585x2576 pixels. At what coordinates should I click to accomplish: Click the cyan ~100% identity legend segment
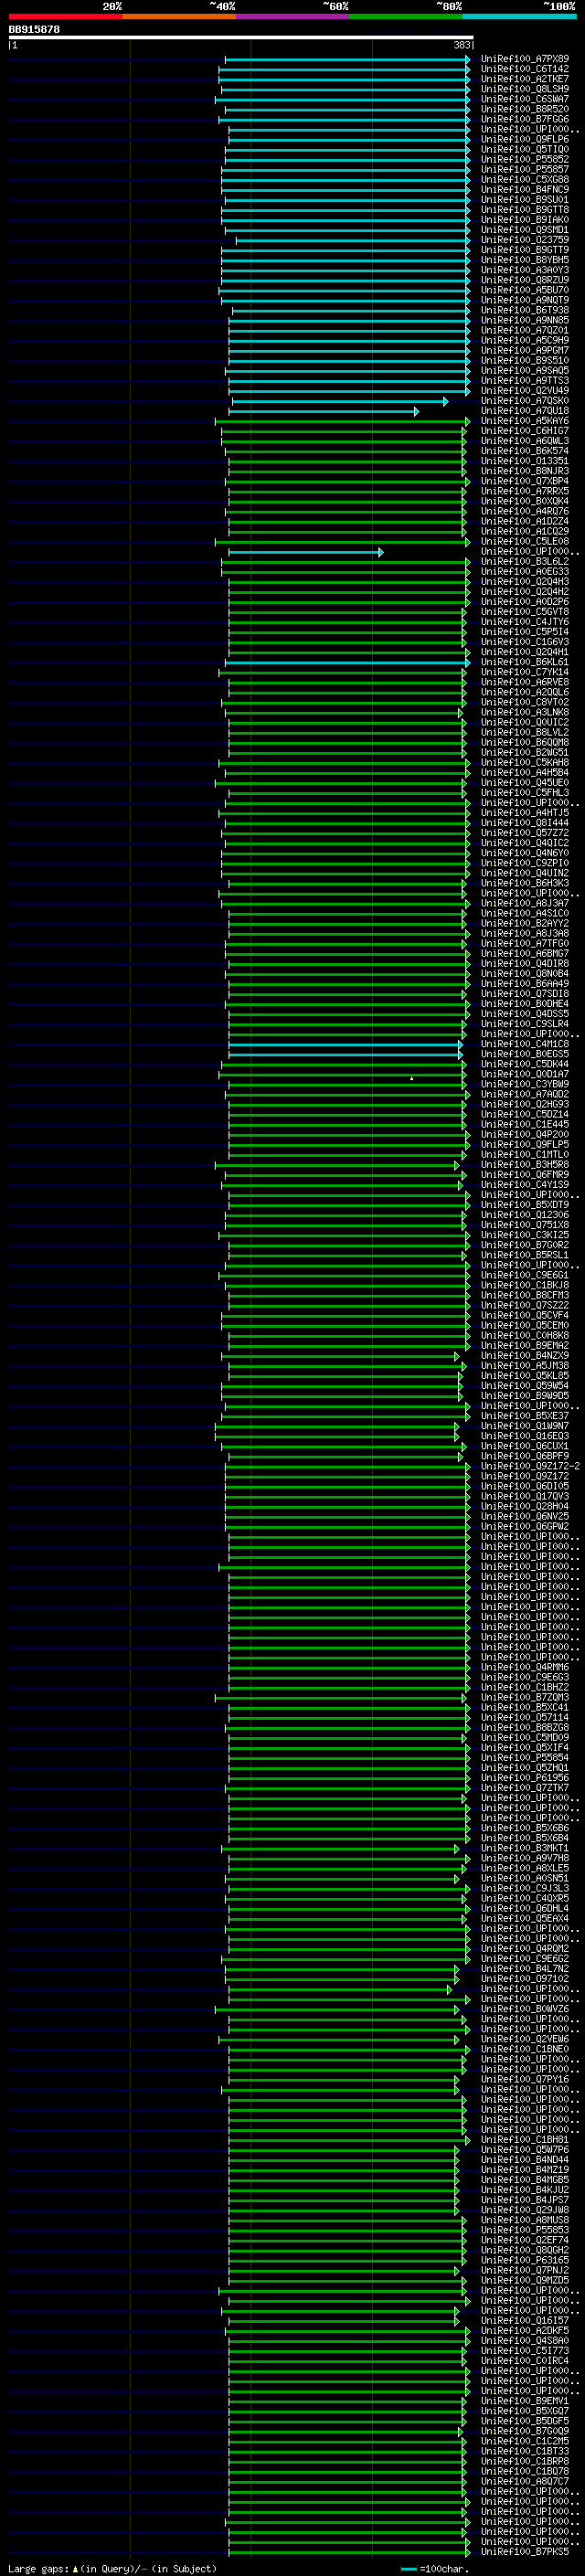click(519, 16)
